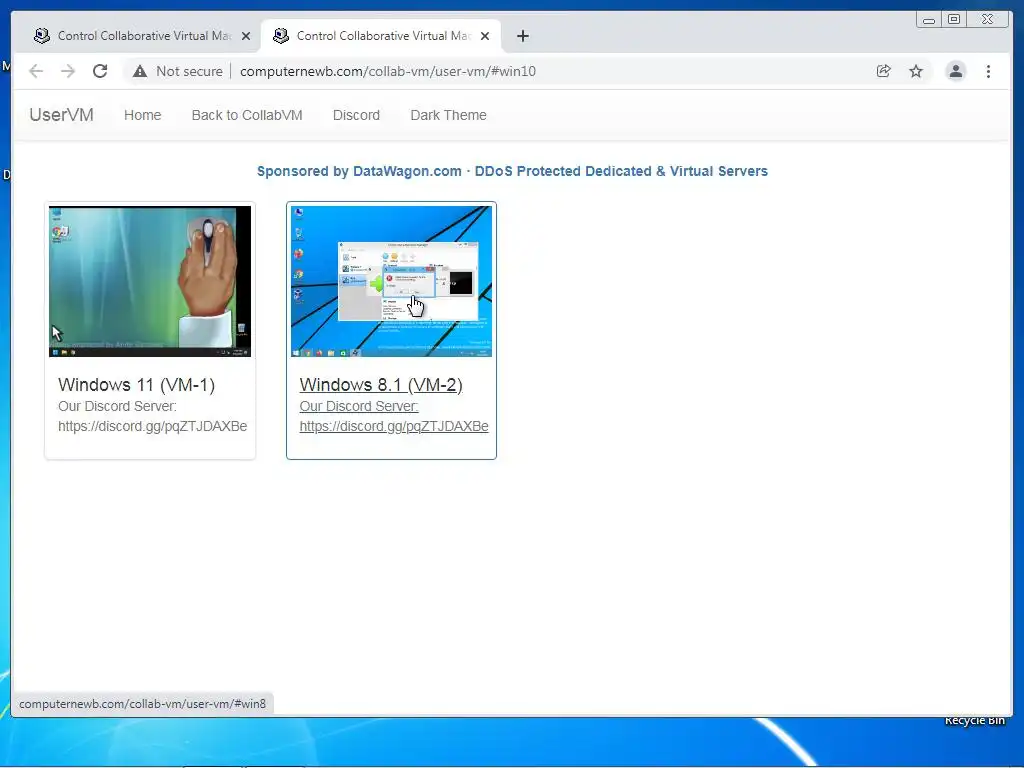Click the Windows 8.1 (VM-2) title
1024x768 pixels.
(381, 385)
